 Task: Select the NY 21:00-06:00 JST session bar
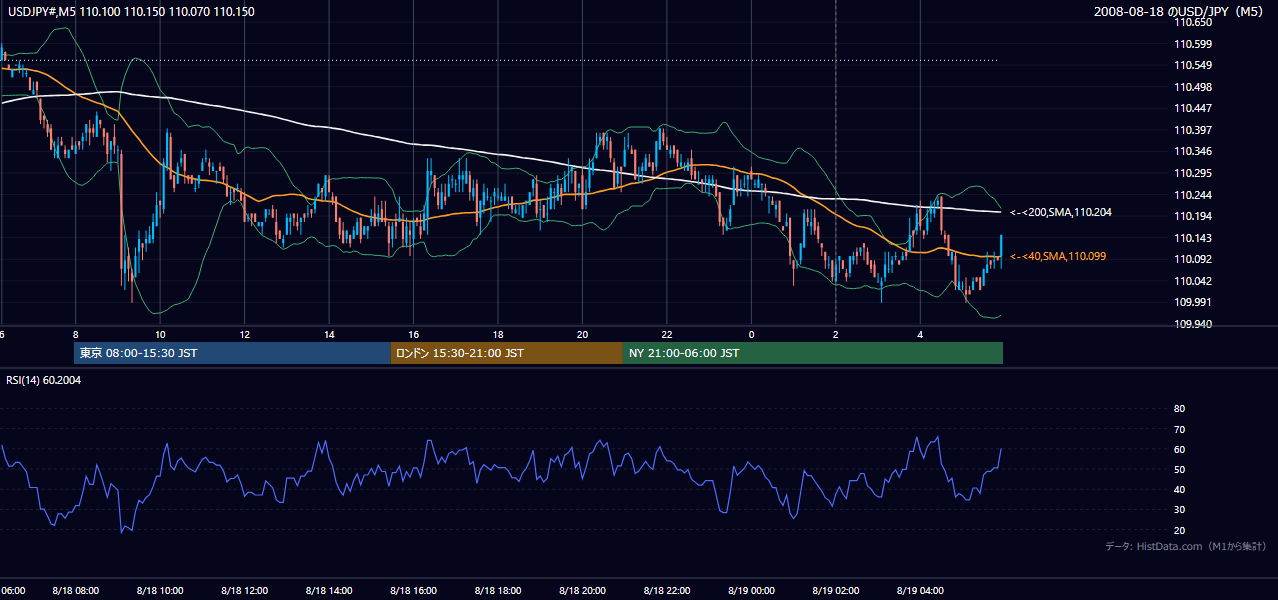click(x=813, y=353)
